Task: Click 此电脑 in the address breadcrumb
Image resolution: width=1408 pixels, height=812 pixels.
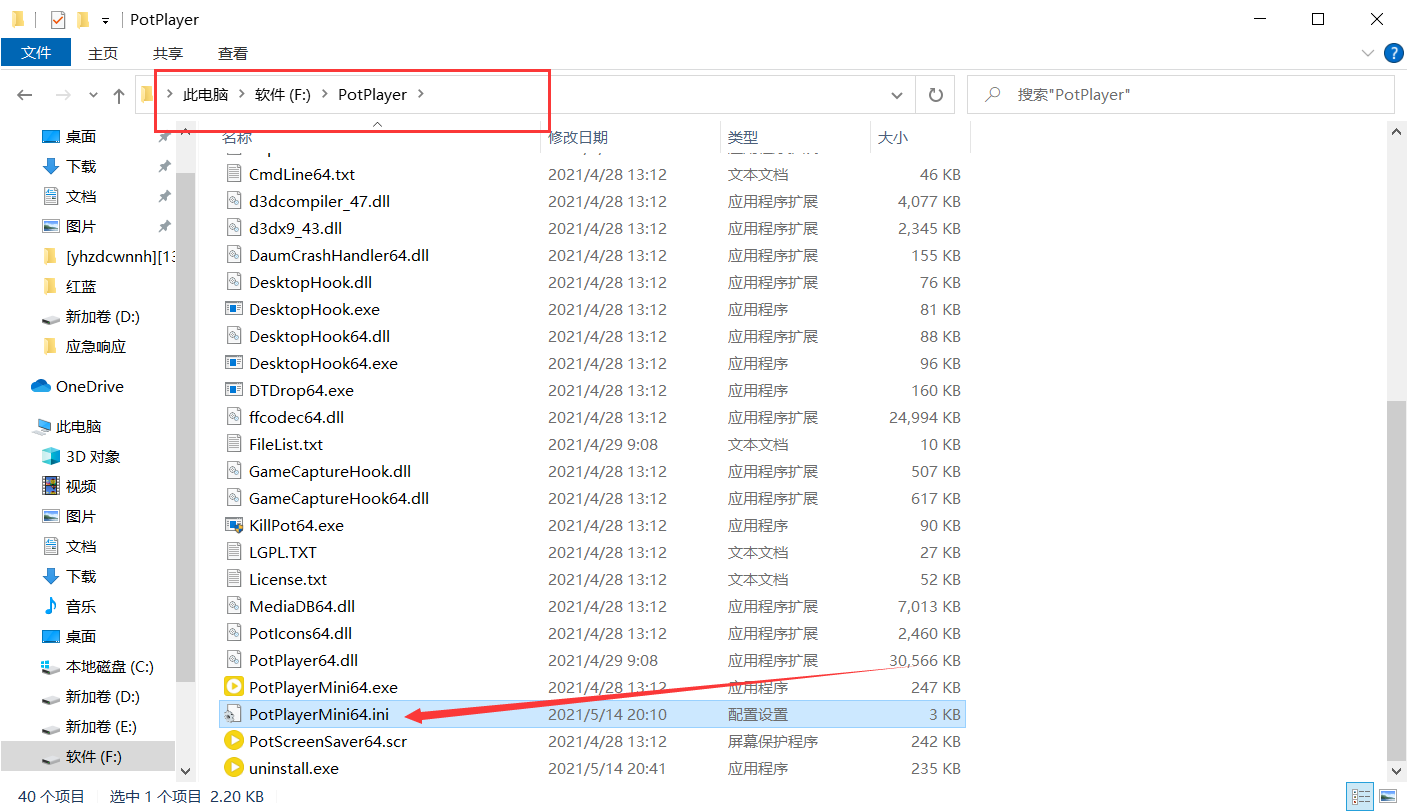Action: (x=205, y=95)
